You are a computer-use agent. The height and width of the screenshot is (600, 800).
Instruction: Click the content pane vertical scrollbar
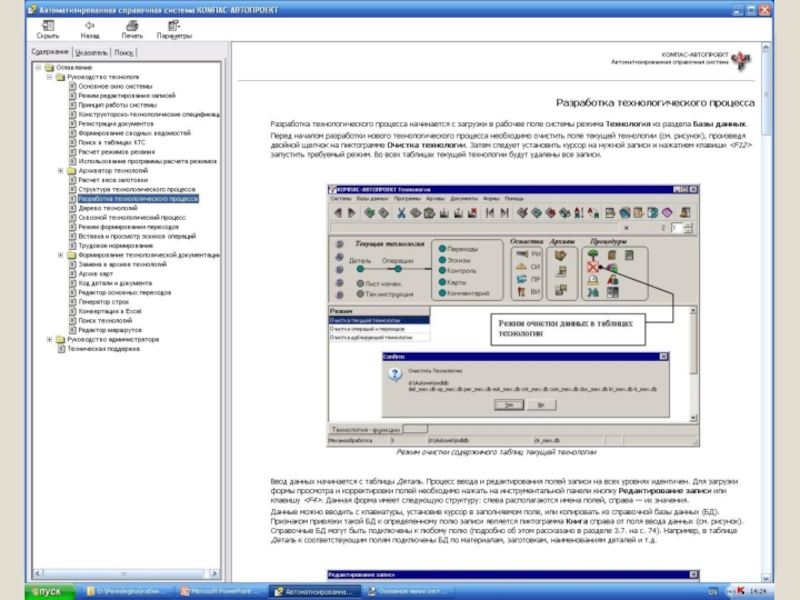pos(765,300)
